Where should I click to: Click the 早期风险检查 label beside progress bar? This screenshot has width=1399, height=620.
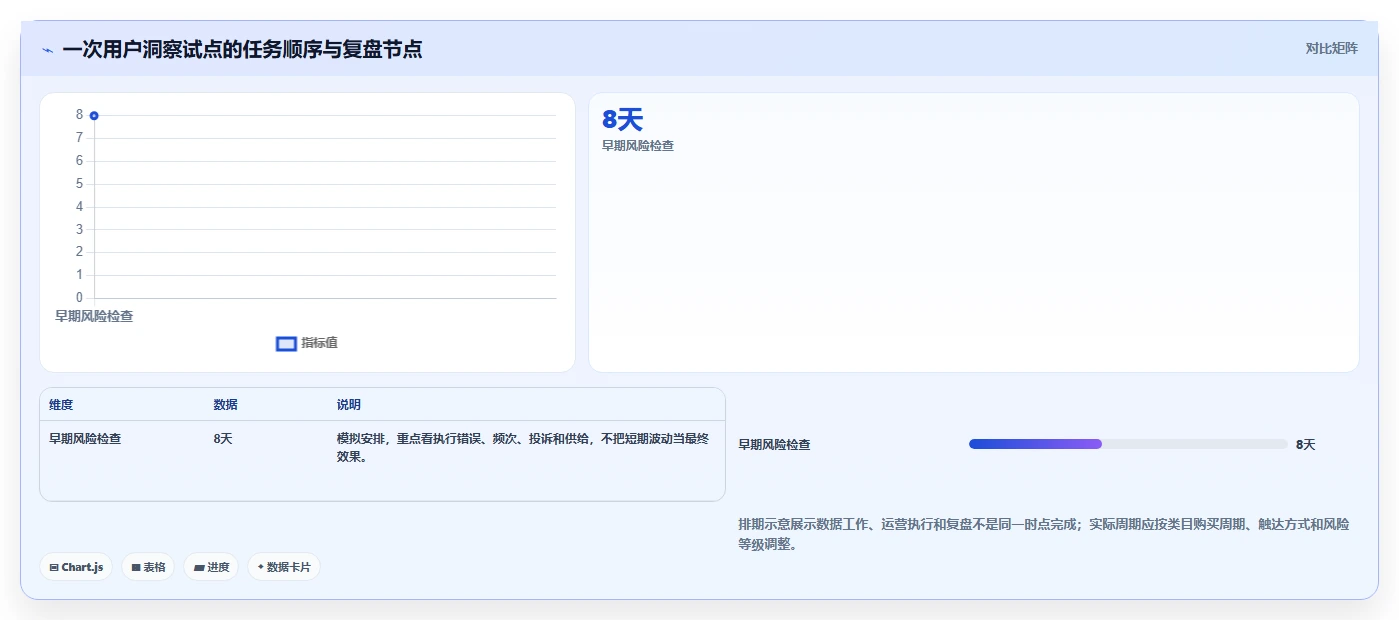pos(775,445)
